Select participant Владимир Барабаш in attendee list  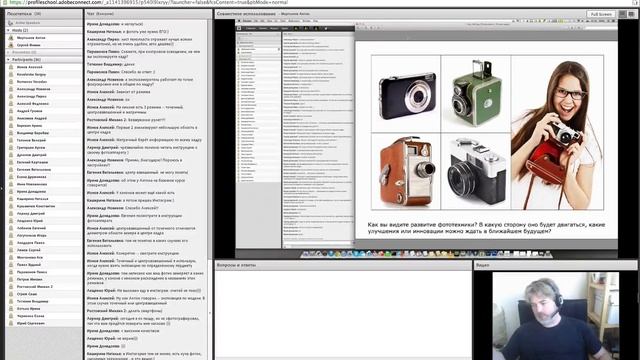pyautogui.click(x=44, y=133)
